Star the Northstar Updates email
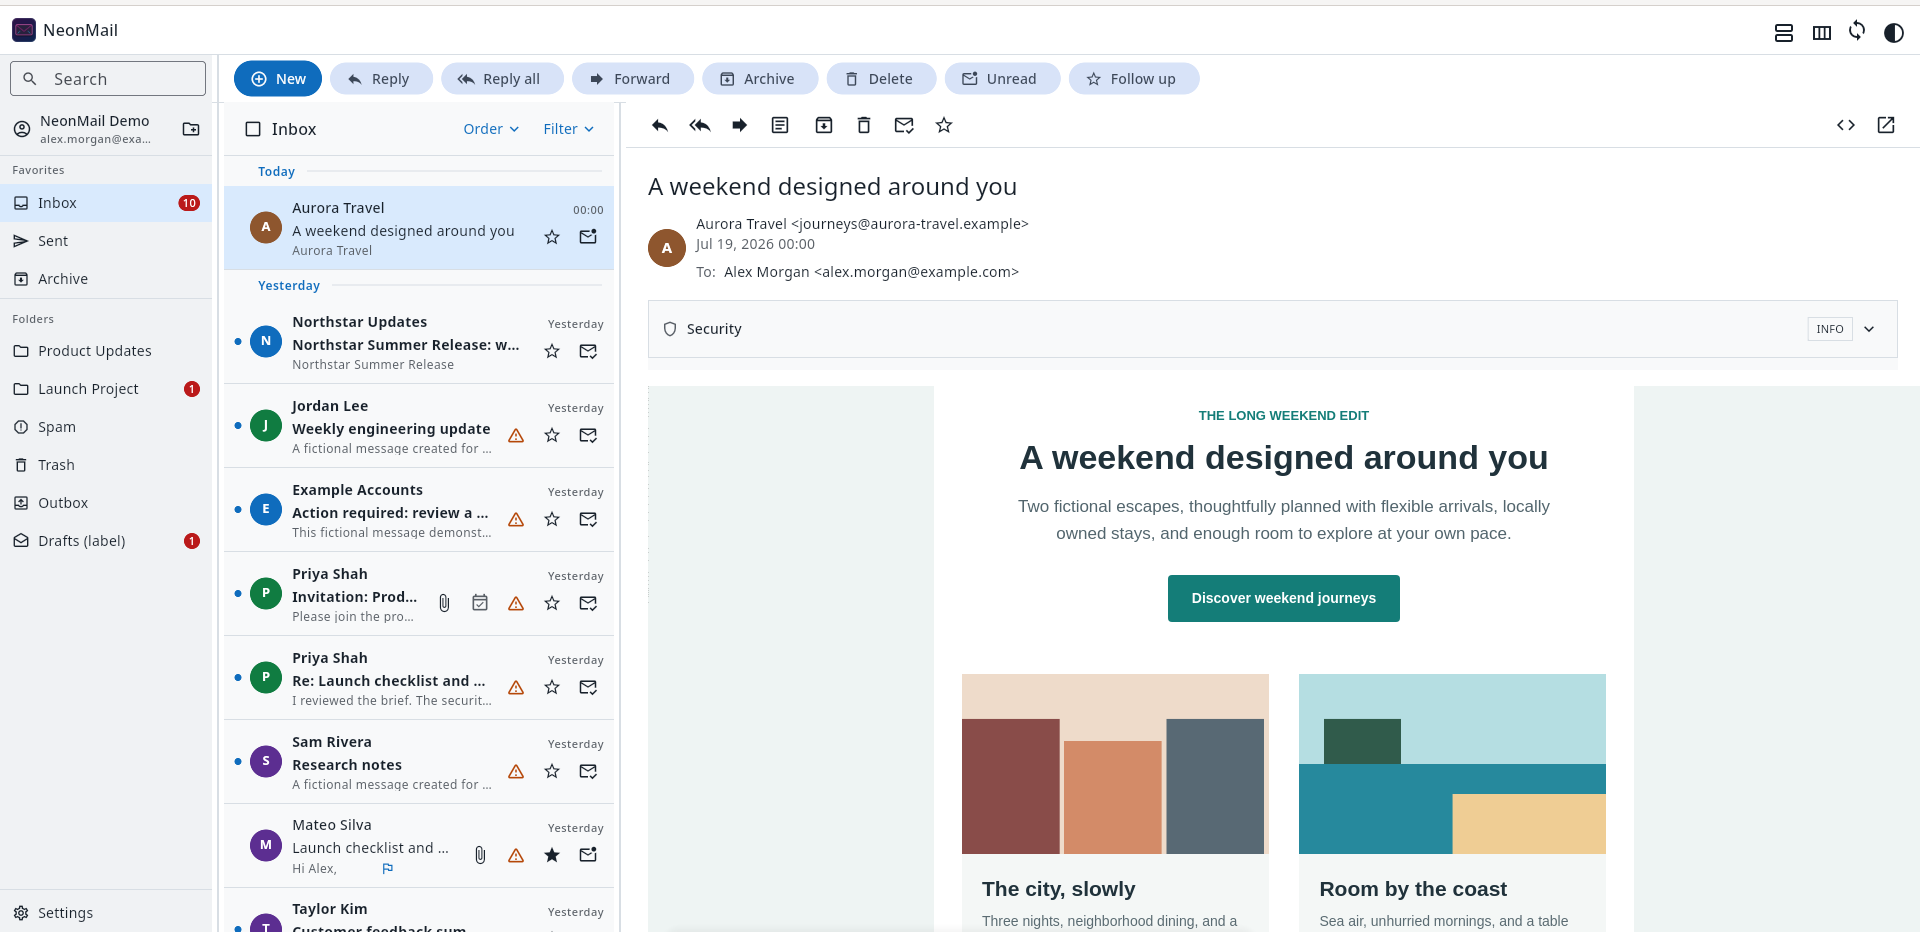 [552, 351]
